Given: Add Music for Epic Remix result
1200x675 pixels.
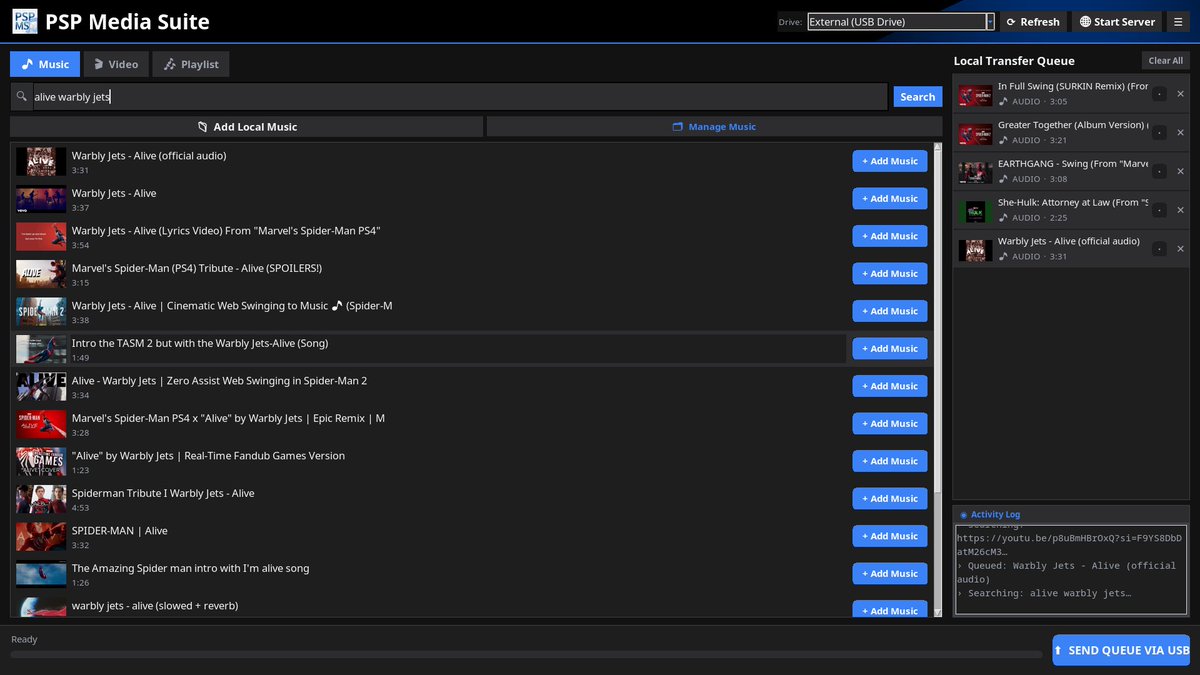Looking at the screenshot, I should pyautogui.click(x=889, y=424).
